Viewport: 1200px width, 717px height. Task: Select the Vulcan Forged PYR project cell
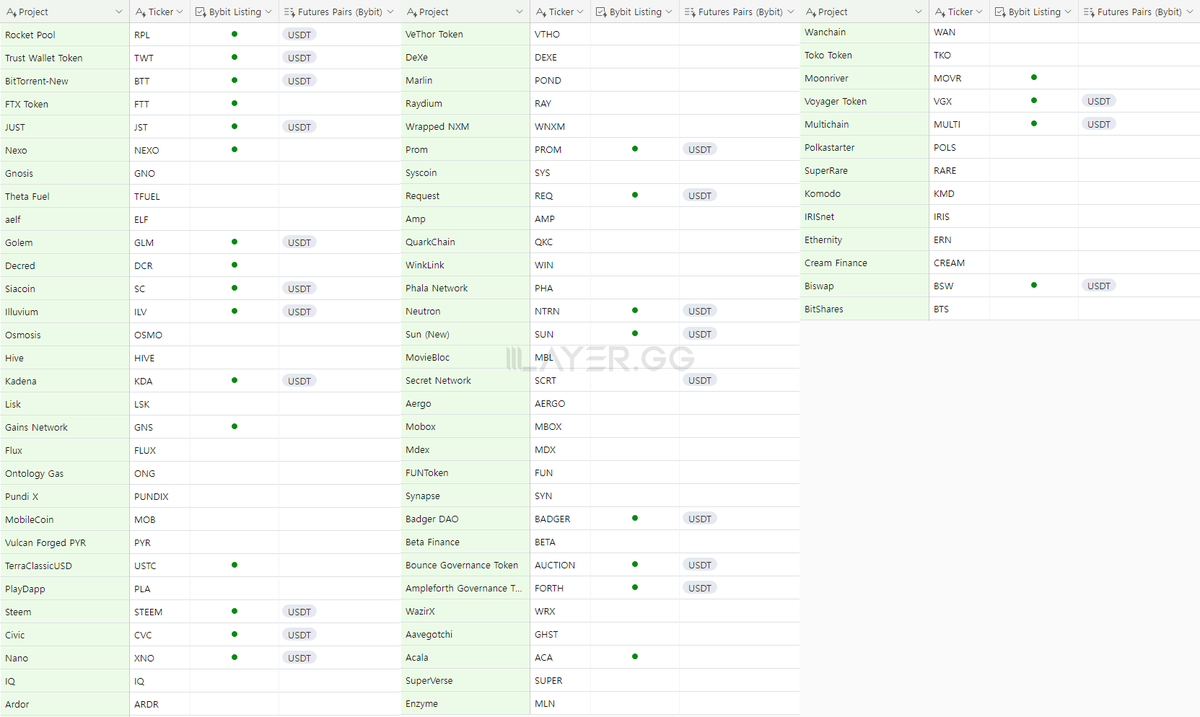[65, 543]
